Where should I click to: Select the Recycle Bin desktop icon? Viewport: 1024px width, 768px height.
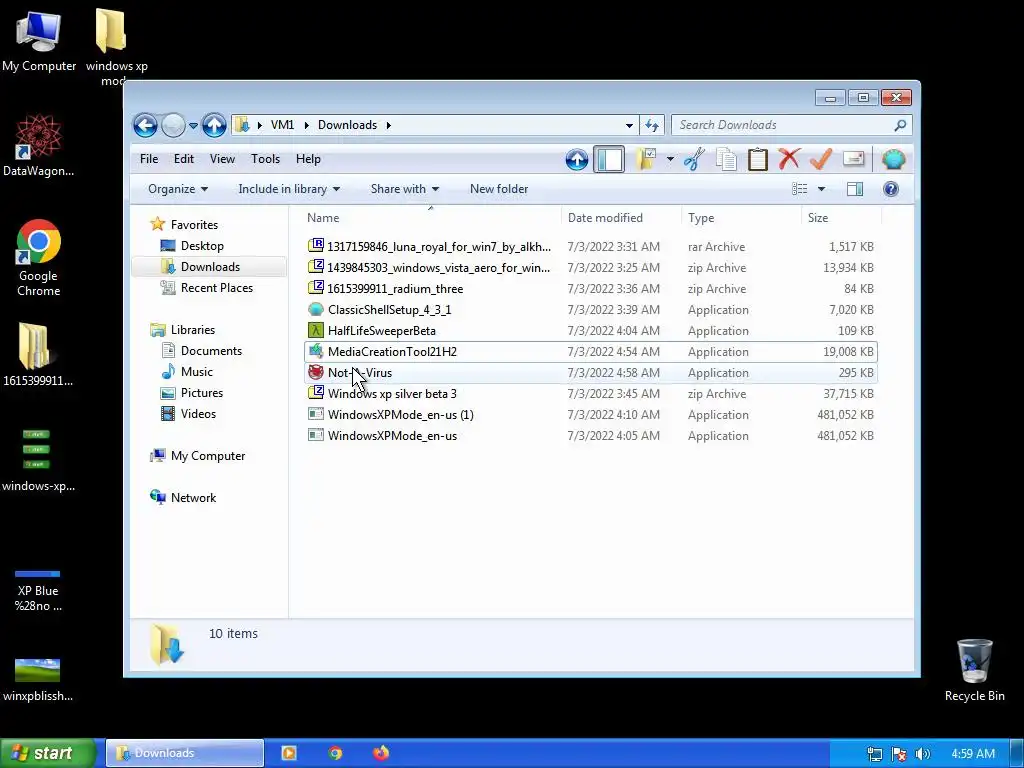[x=974, y=670]
